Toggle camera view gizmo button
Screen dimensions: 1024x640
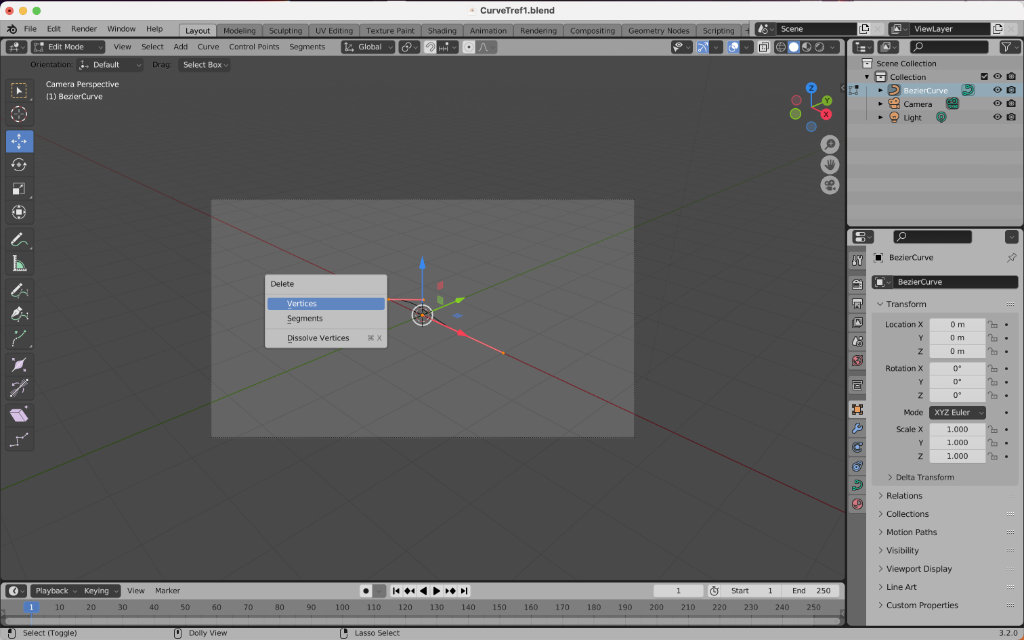click(x=830, y=185)
